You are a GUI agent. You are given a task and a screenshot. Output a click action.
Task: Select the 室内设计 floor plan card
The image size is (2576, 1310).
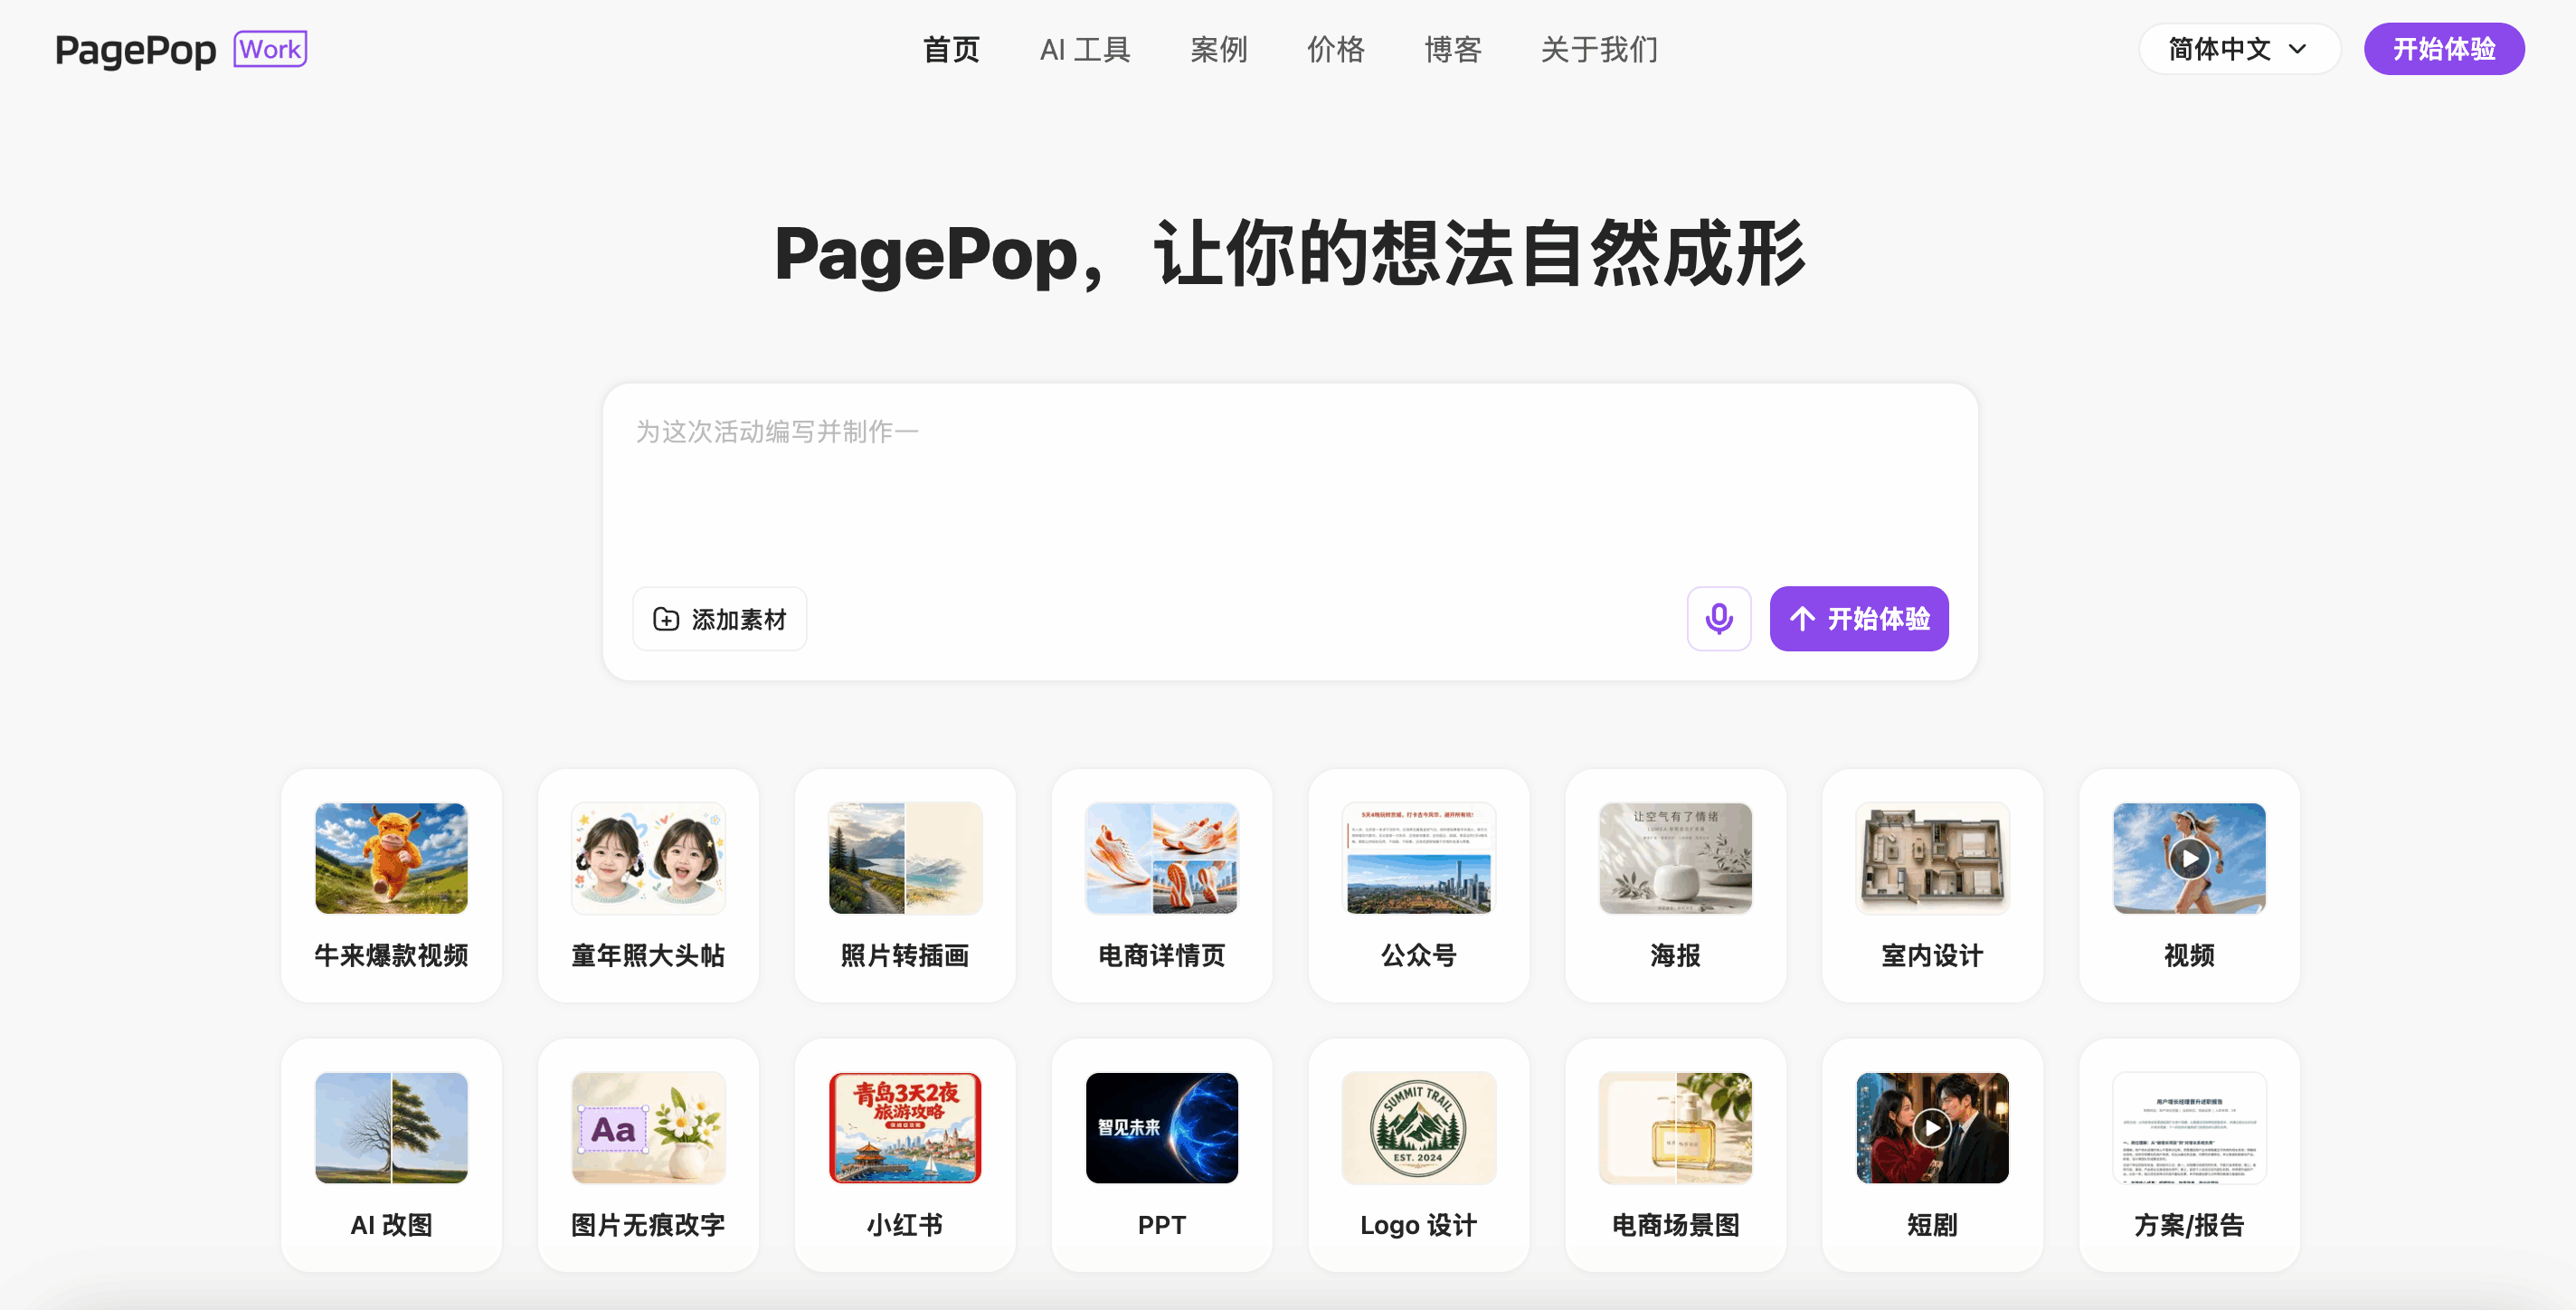(1933, 885)
